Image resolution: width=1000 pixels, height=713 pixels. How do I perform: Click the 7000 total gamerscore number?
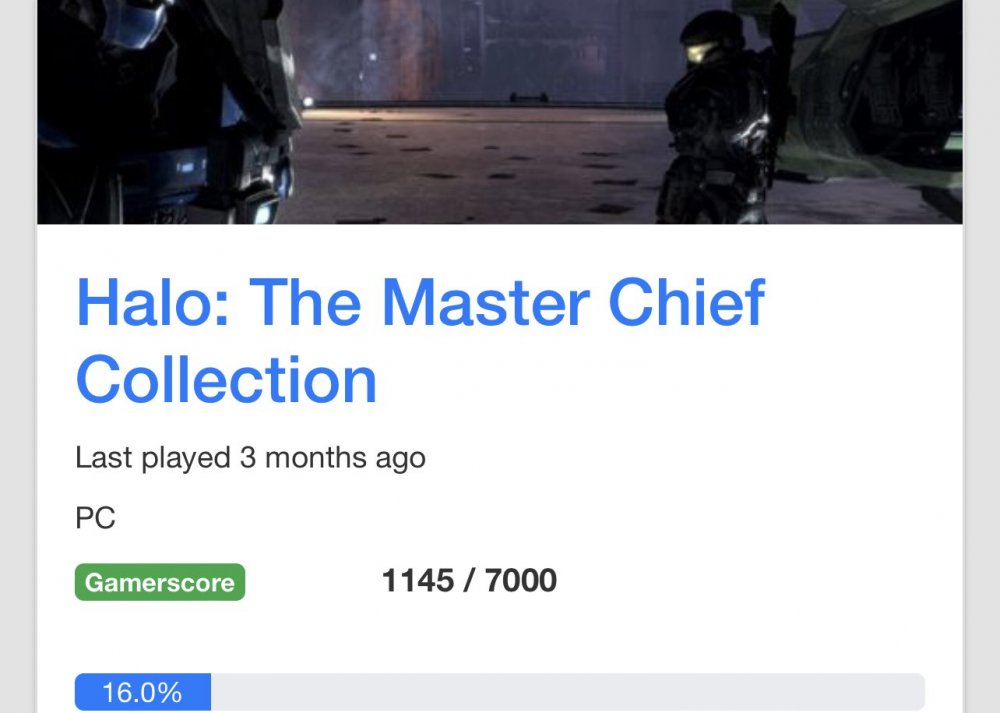[521, 581]
